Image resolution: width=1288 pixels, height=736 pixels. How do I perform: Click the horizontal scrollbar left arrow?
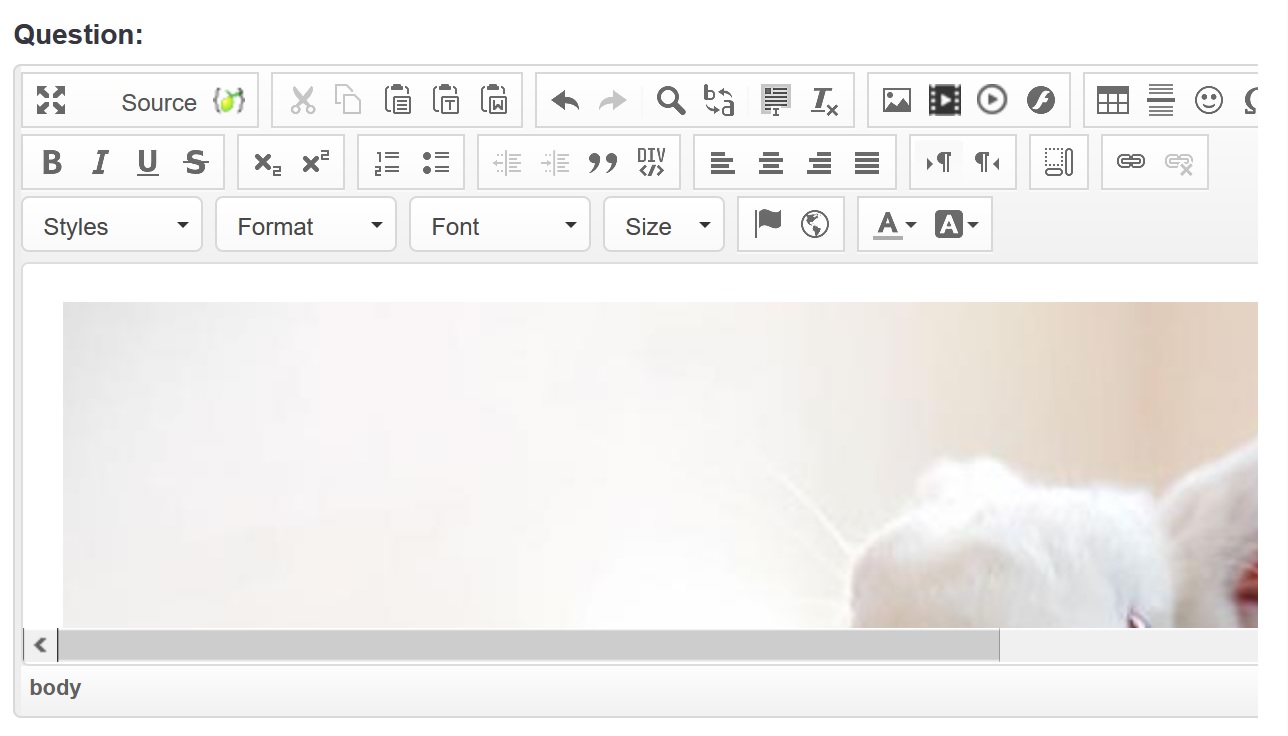40,645
